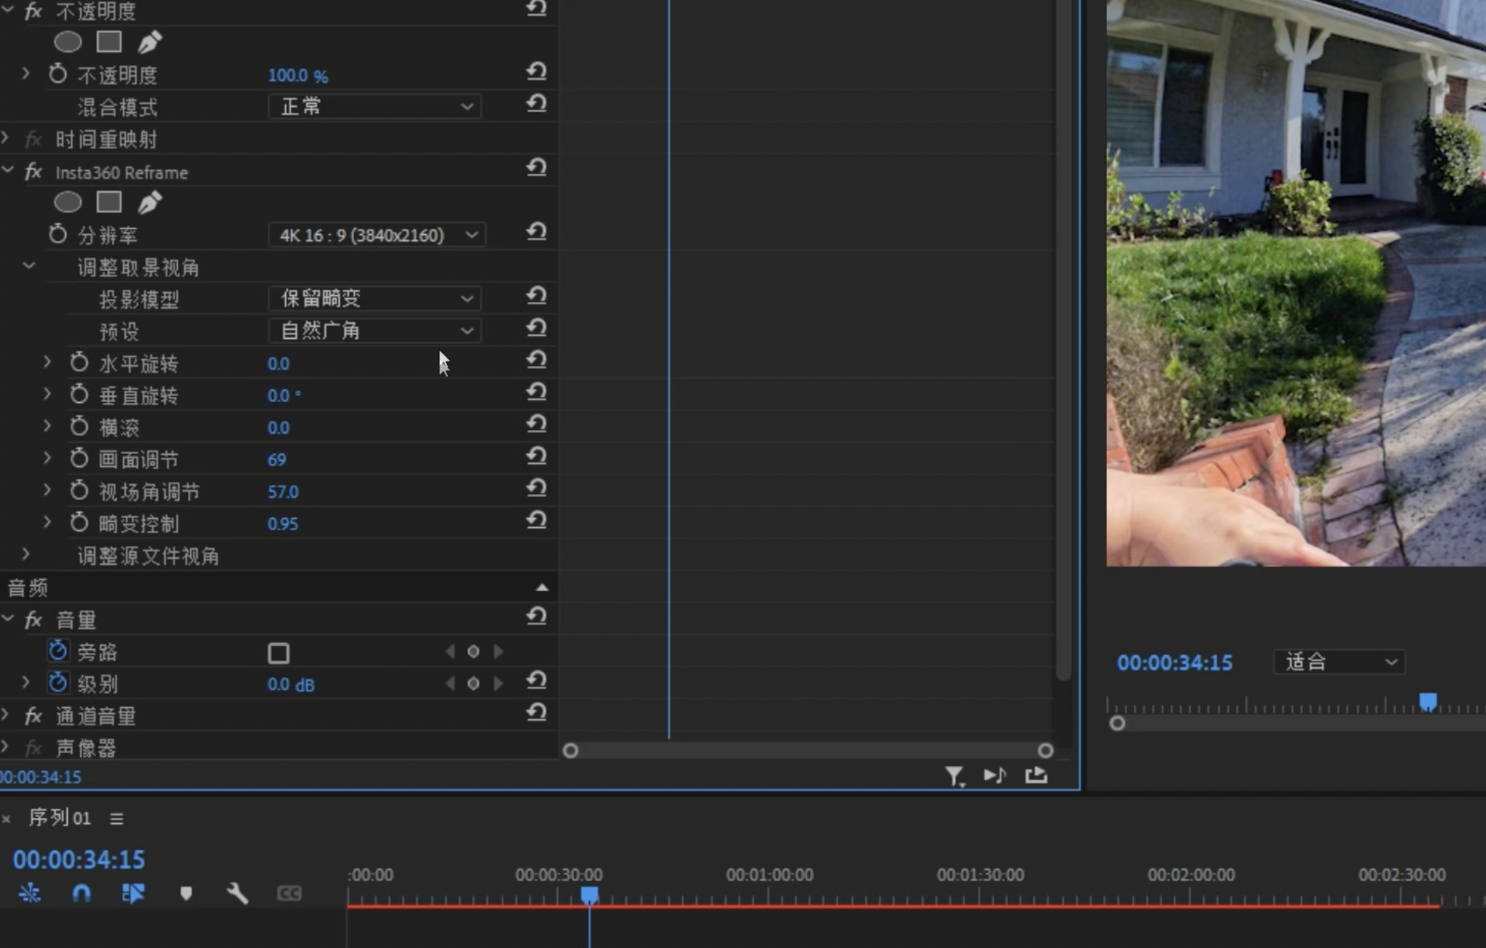The width and height of the screenshot is (1486, 948).
Task: Click the filter properties funnel icon
Action: point(954,776)
